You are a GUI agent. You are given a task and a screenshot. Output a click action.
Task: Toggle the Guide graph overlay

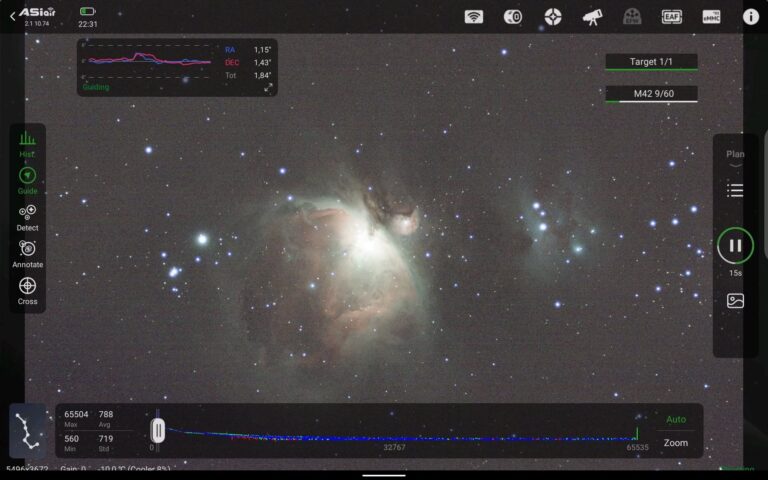[x=27, y=181]
